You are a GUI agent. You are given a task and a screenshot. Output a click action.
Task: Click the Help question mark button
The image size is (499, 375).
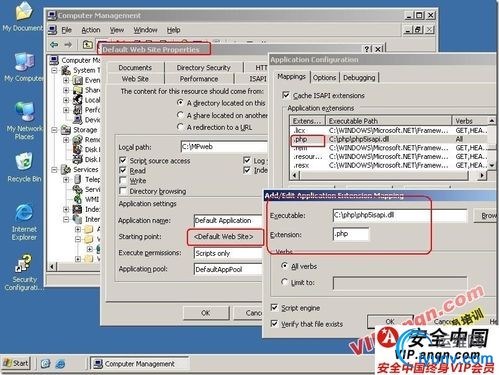[x=367, y=49]
